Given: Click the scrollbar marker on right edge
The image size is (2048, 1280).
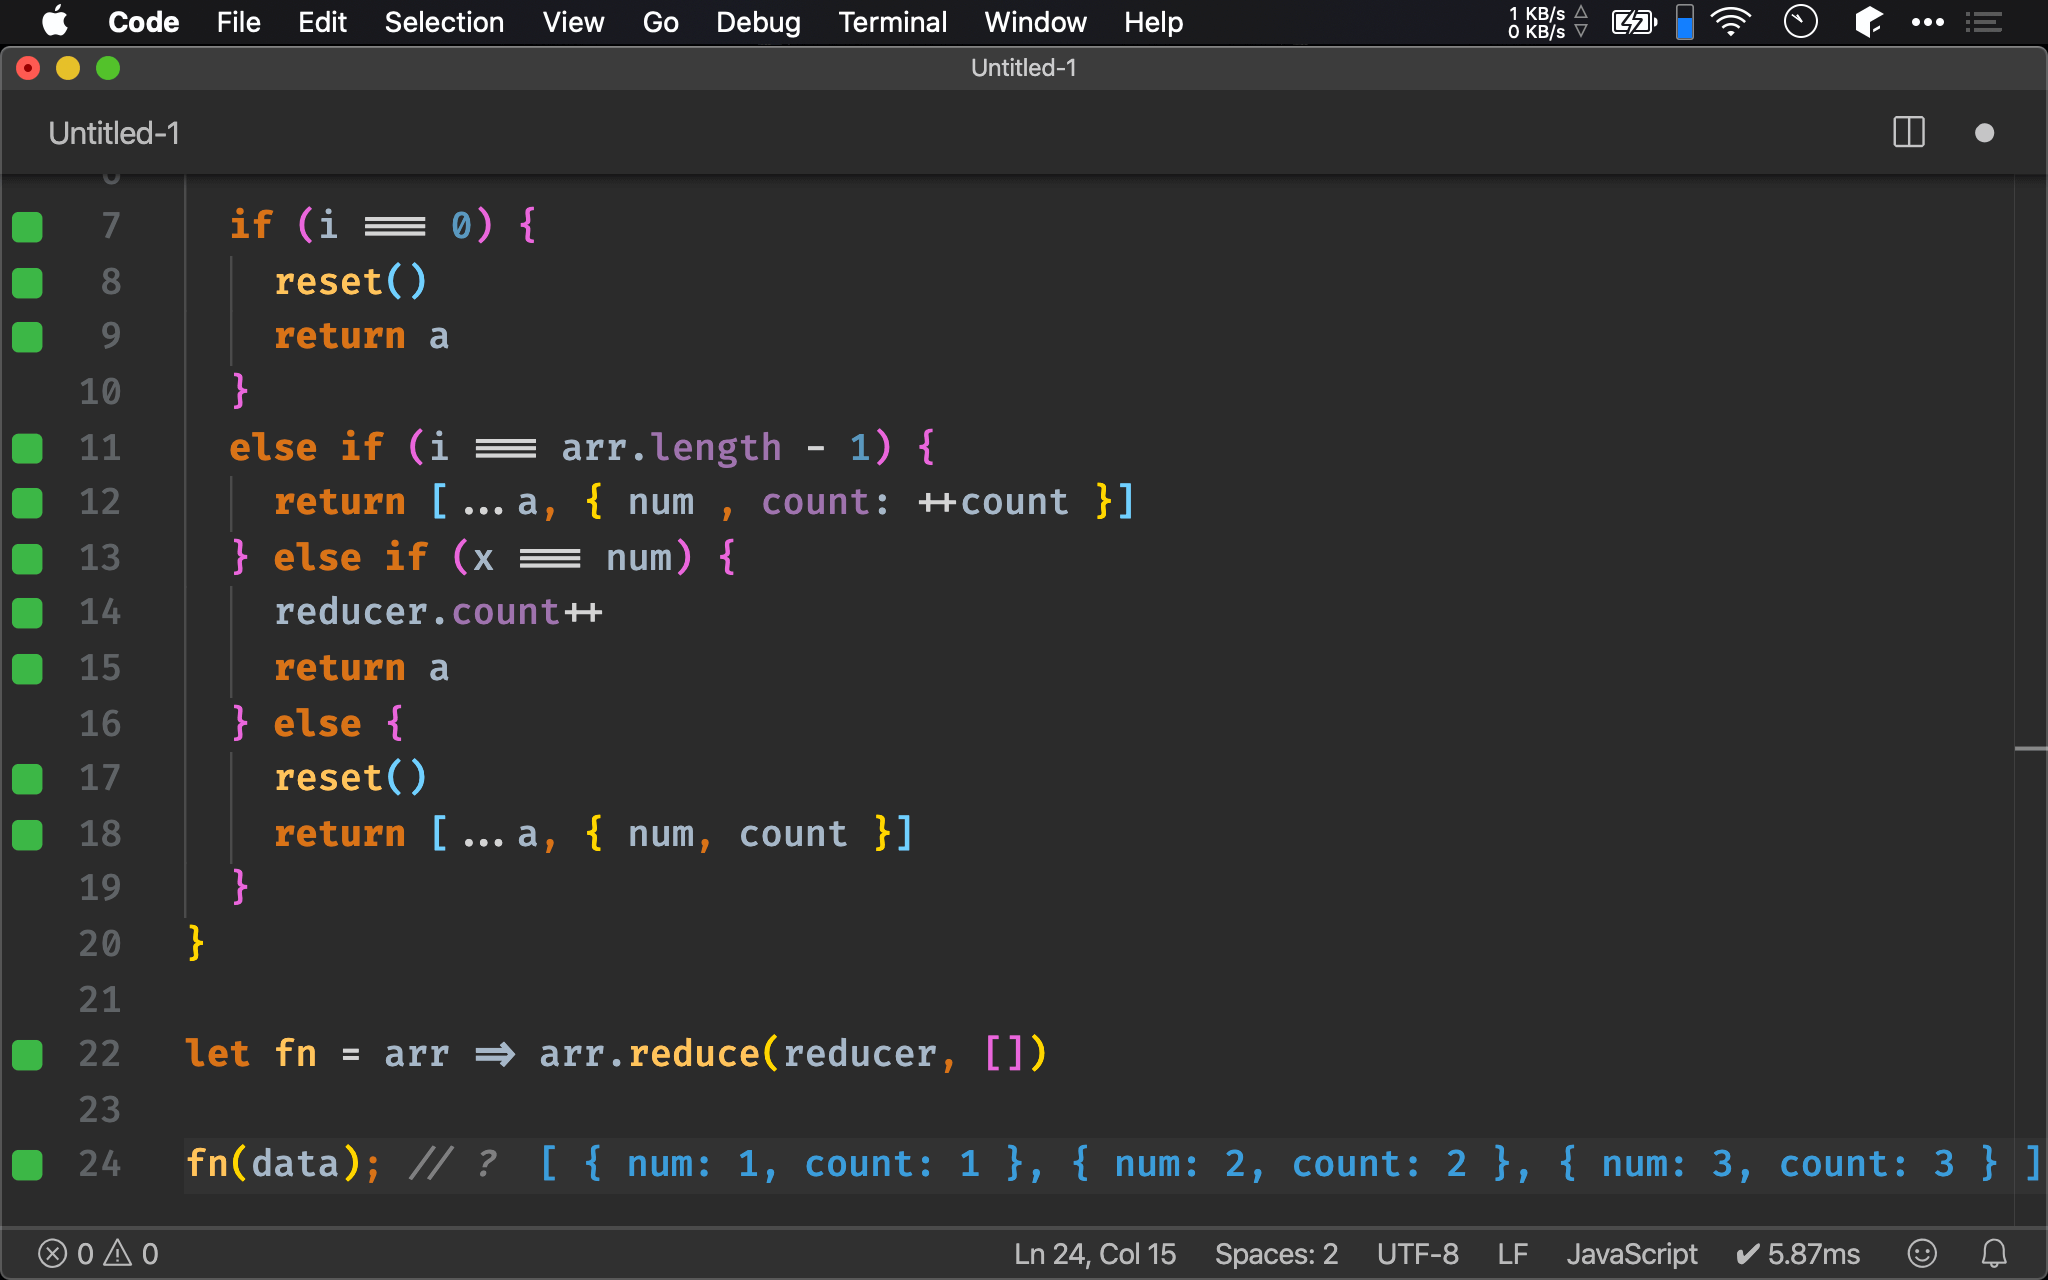Looking at the screenshot, I should click(2030, 748).
